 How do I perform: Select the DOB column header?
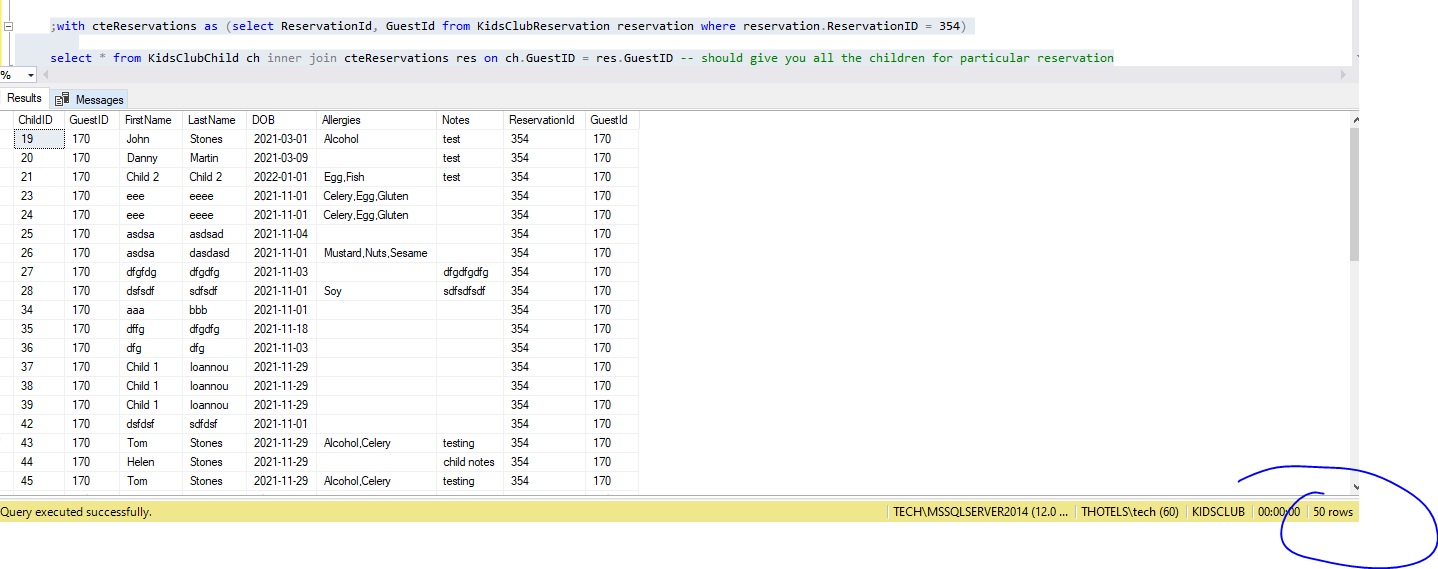pos(281,120)
